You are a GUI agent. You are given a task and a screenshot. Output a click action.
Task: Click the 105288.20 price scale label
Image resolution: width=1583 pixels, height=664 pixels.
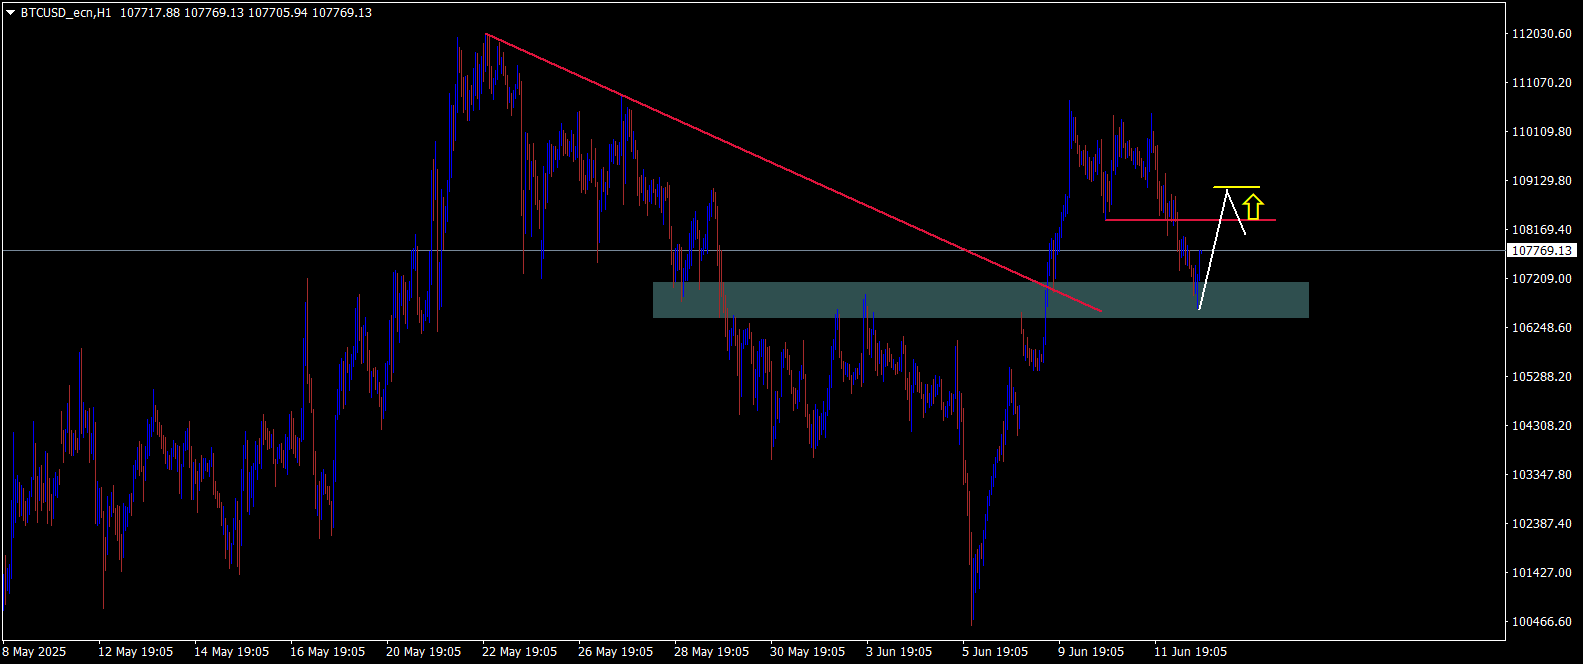(x=1541, y=377)
